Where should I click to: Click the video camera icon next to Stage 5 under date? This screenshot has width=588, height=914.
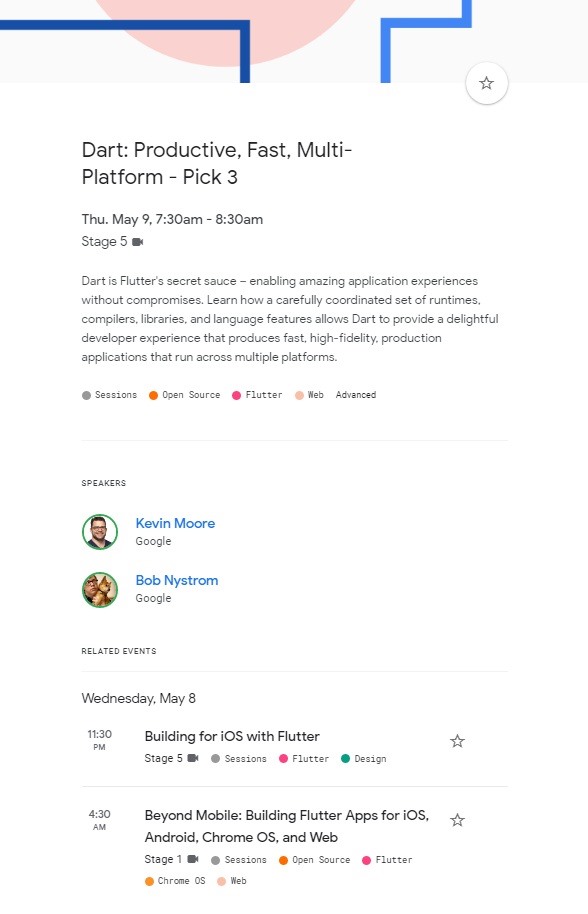[x=138, y=241]
